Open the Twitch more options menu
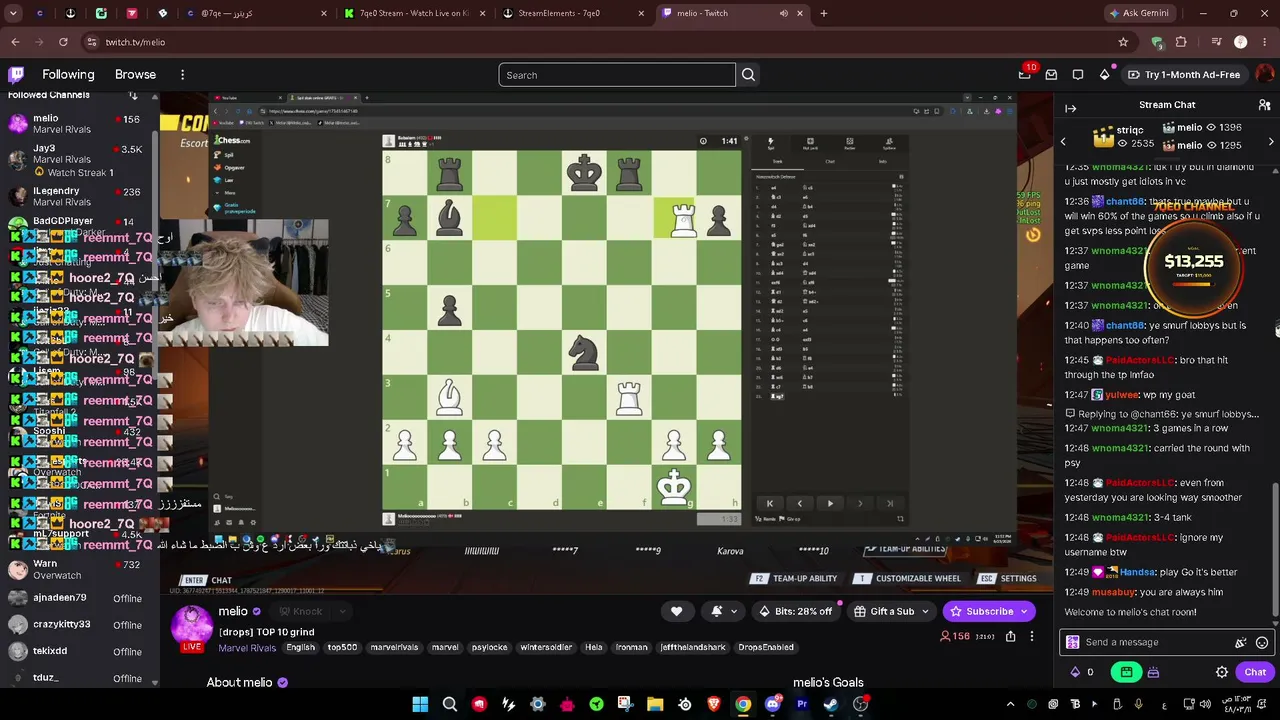Image resolution: width=1280 pixels, height=720 pixels. (182, 74)
